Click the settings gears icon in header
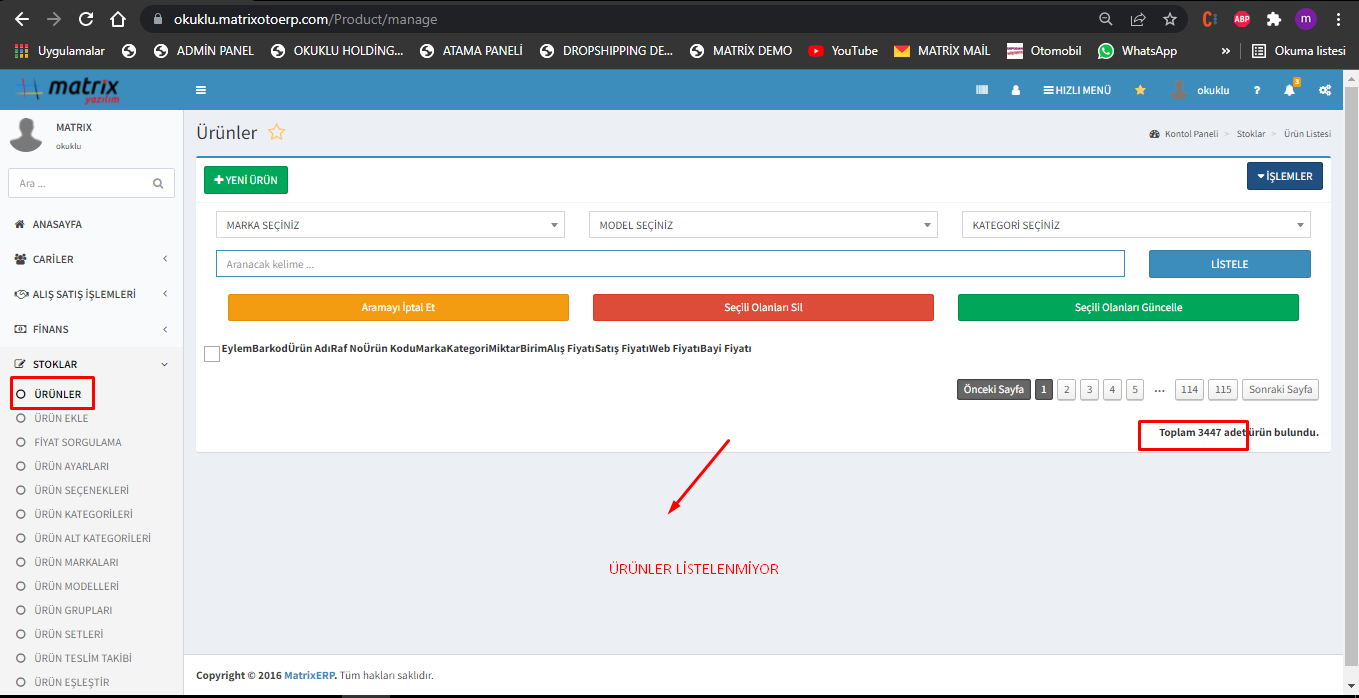 coord(1325,90)
